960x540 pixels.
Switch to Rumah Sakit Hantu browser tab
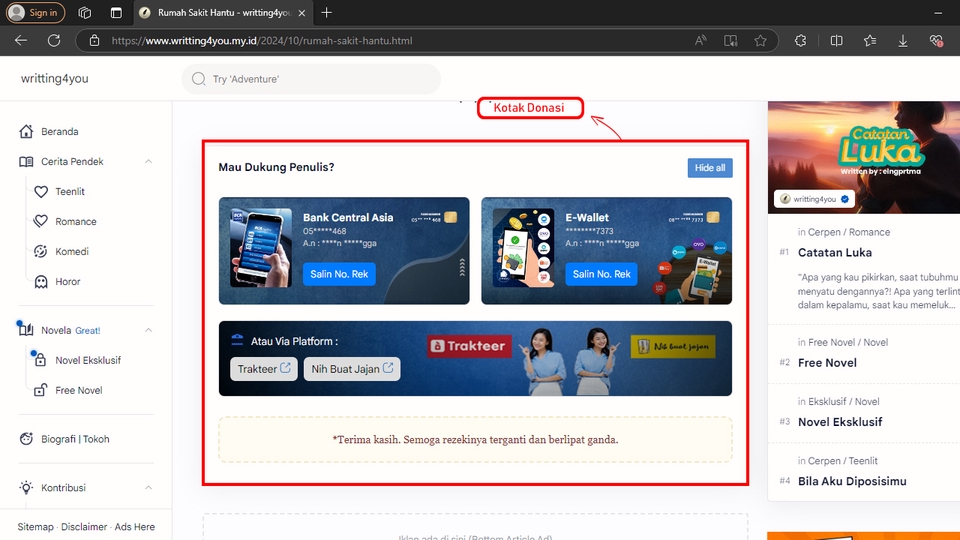tap(223, 12)
